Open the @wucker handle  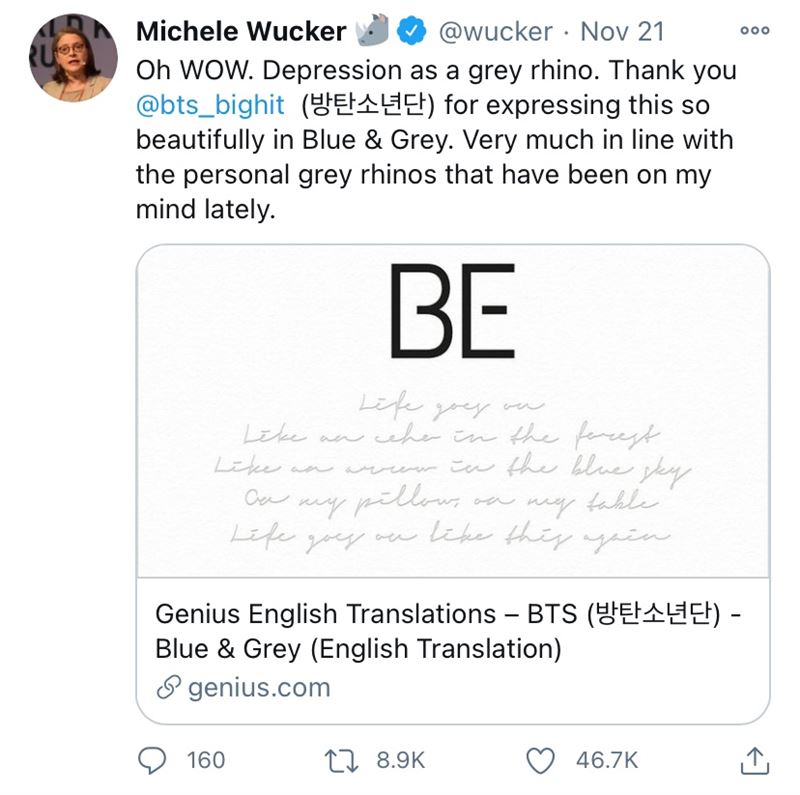tap(495, 32)
